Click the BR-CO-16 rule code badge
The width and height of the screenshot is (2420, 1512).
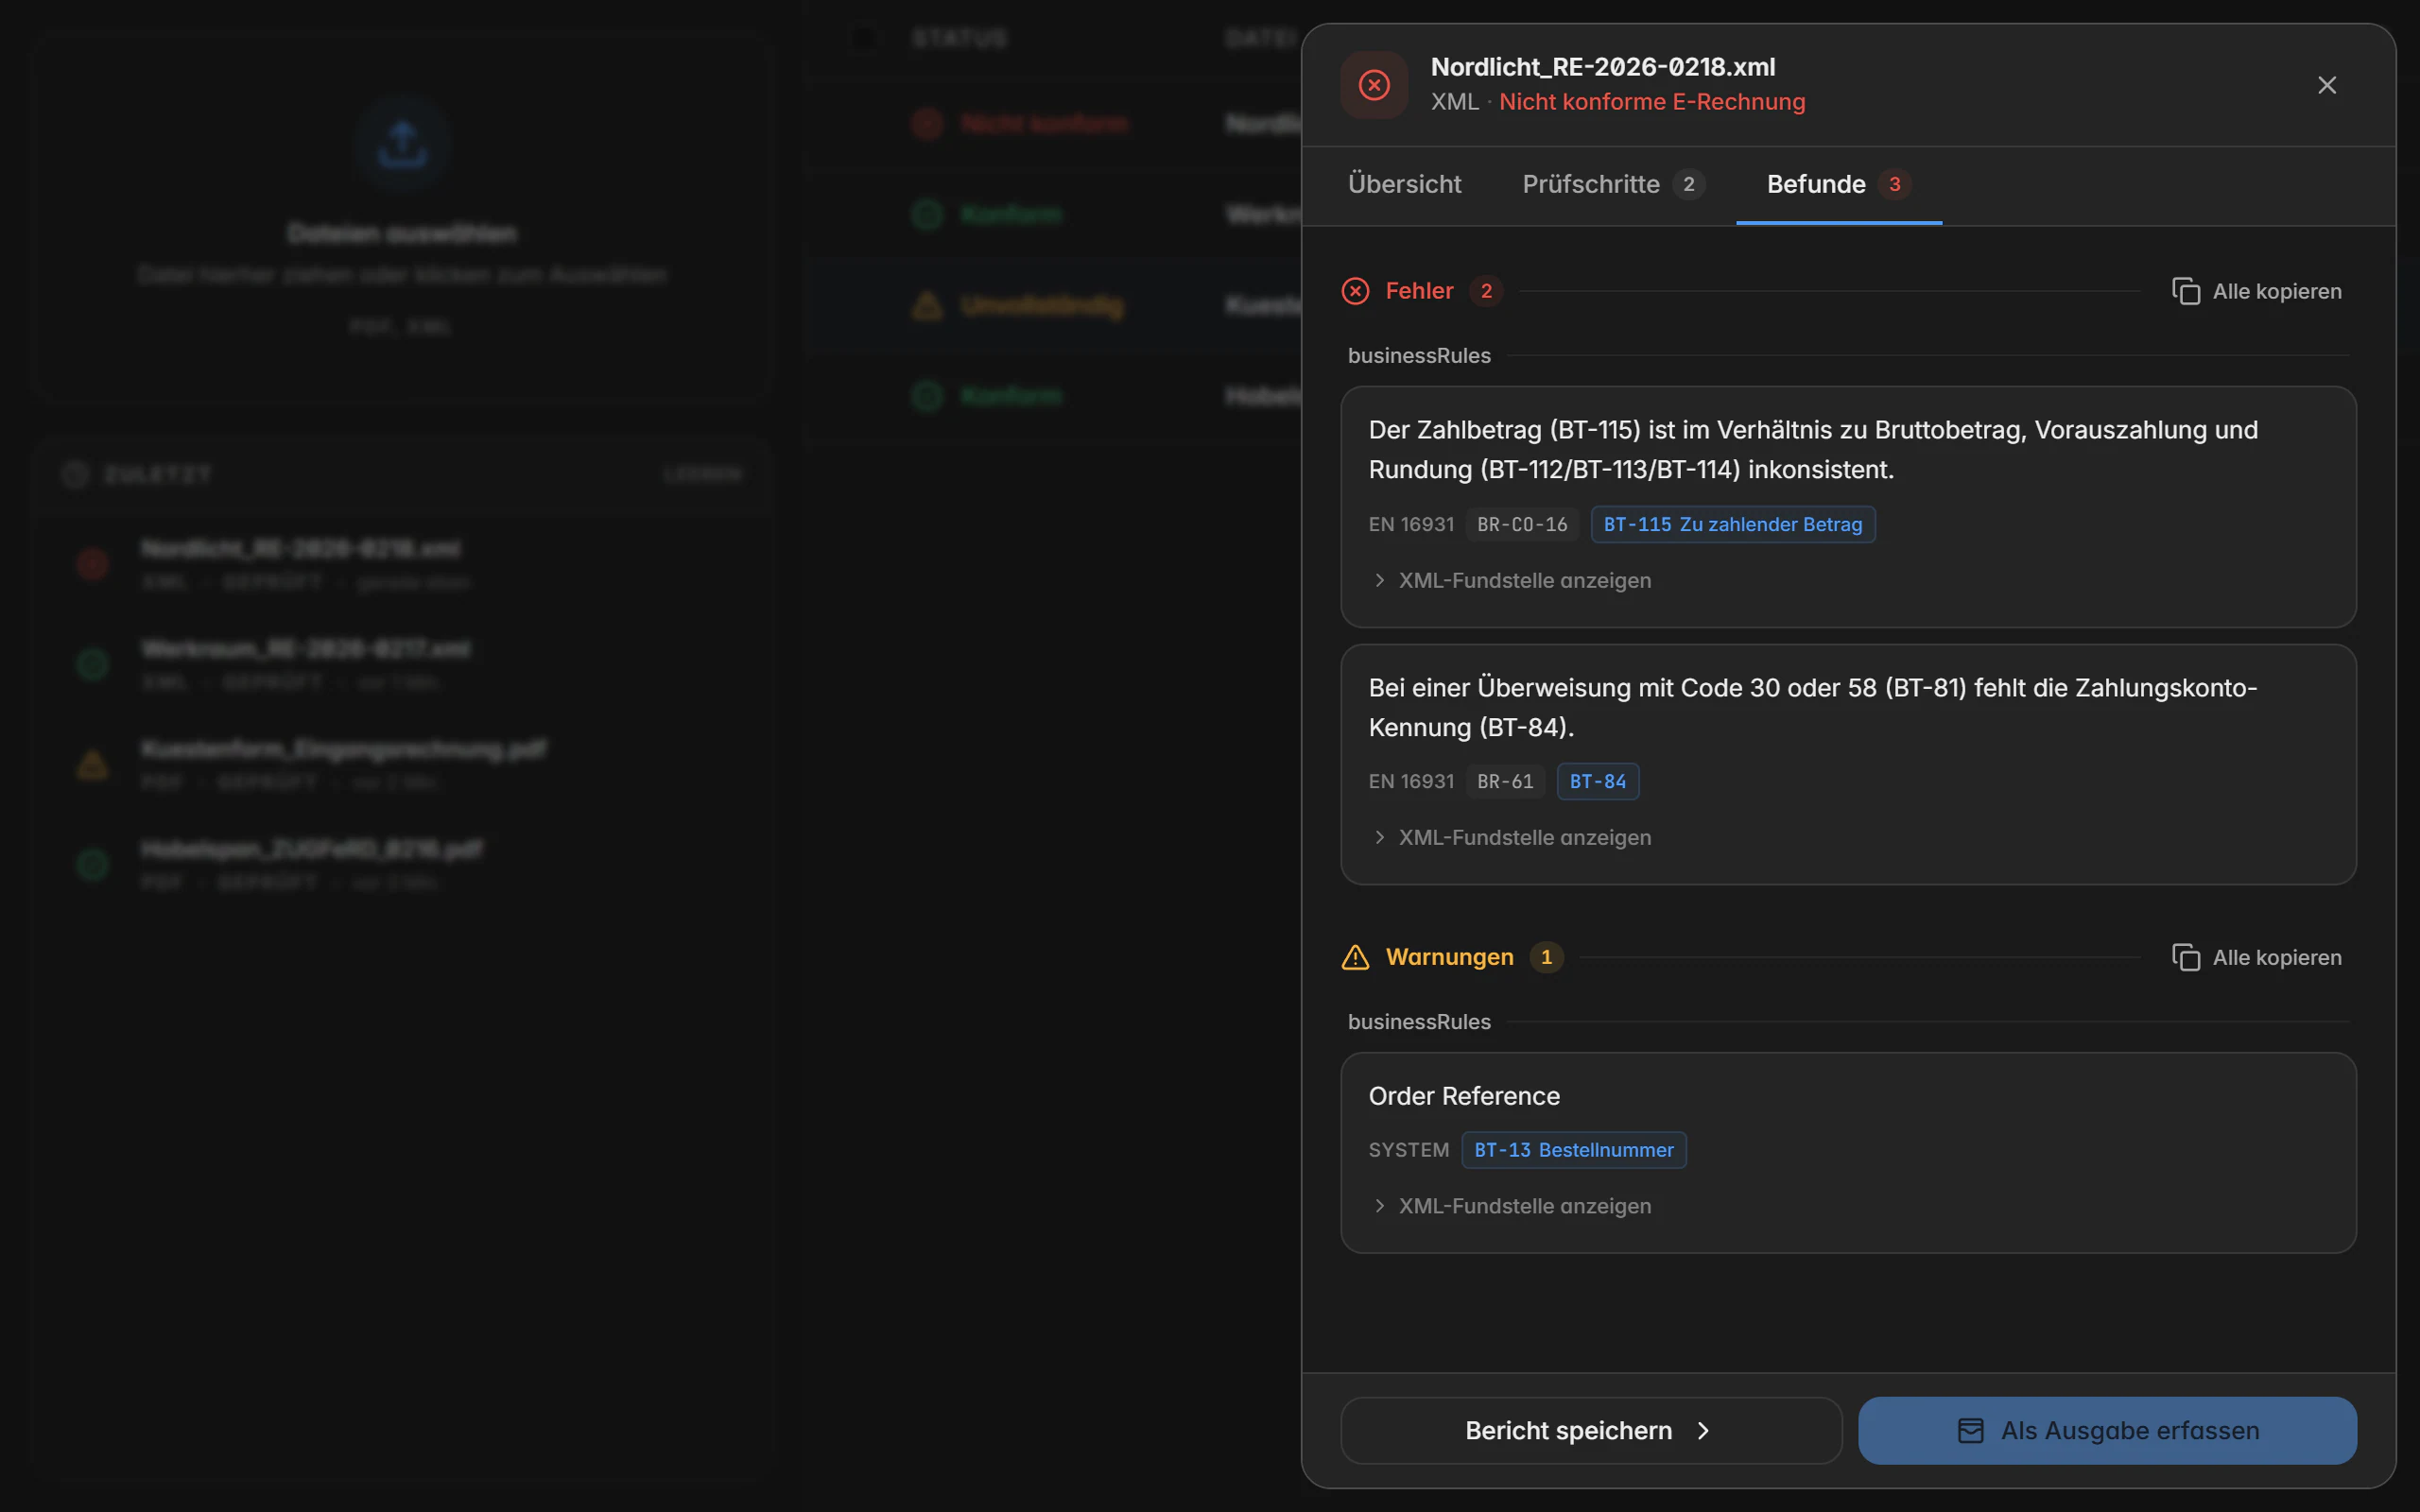1522,524
